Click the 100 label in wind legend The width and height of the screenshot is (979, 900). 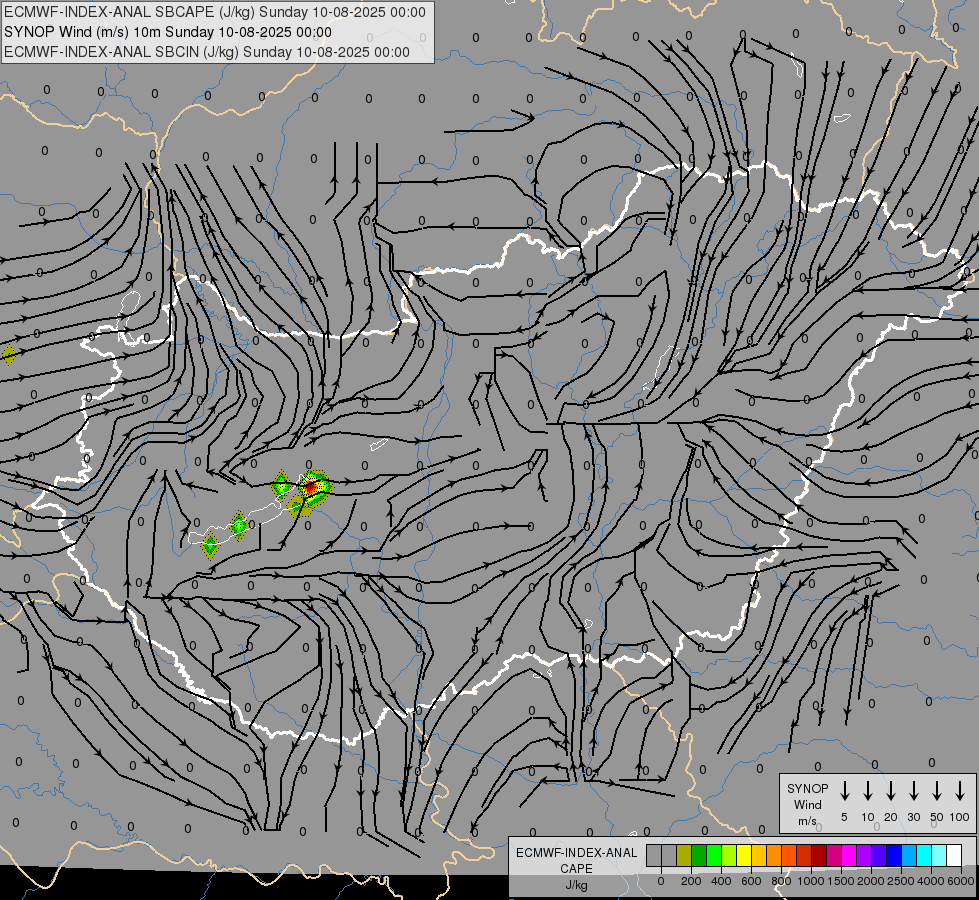(x=960, y=817)
